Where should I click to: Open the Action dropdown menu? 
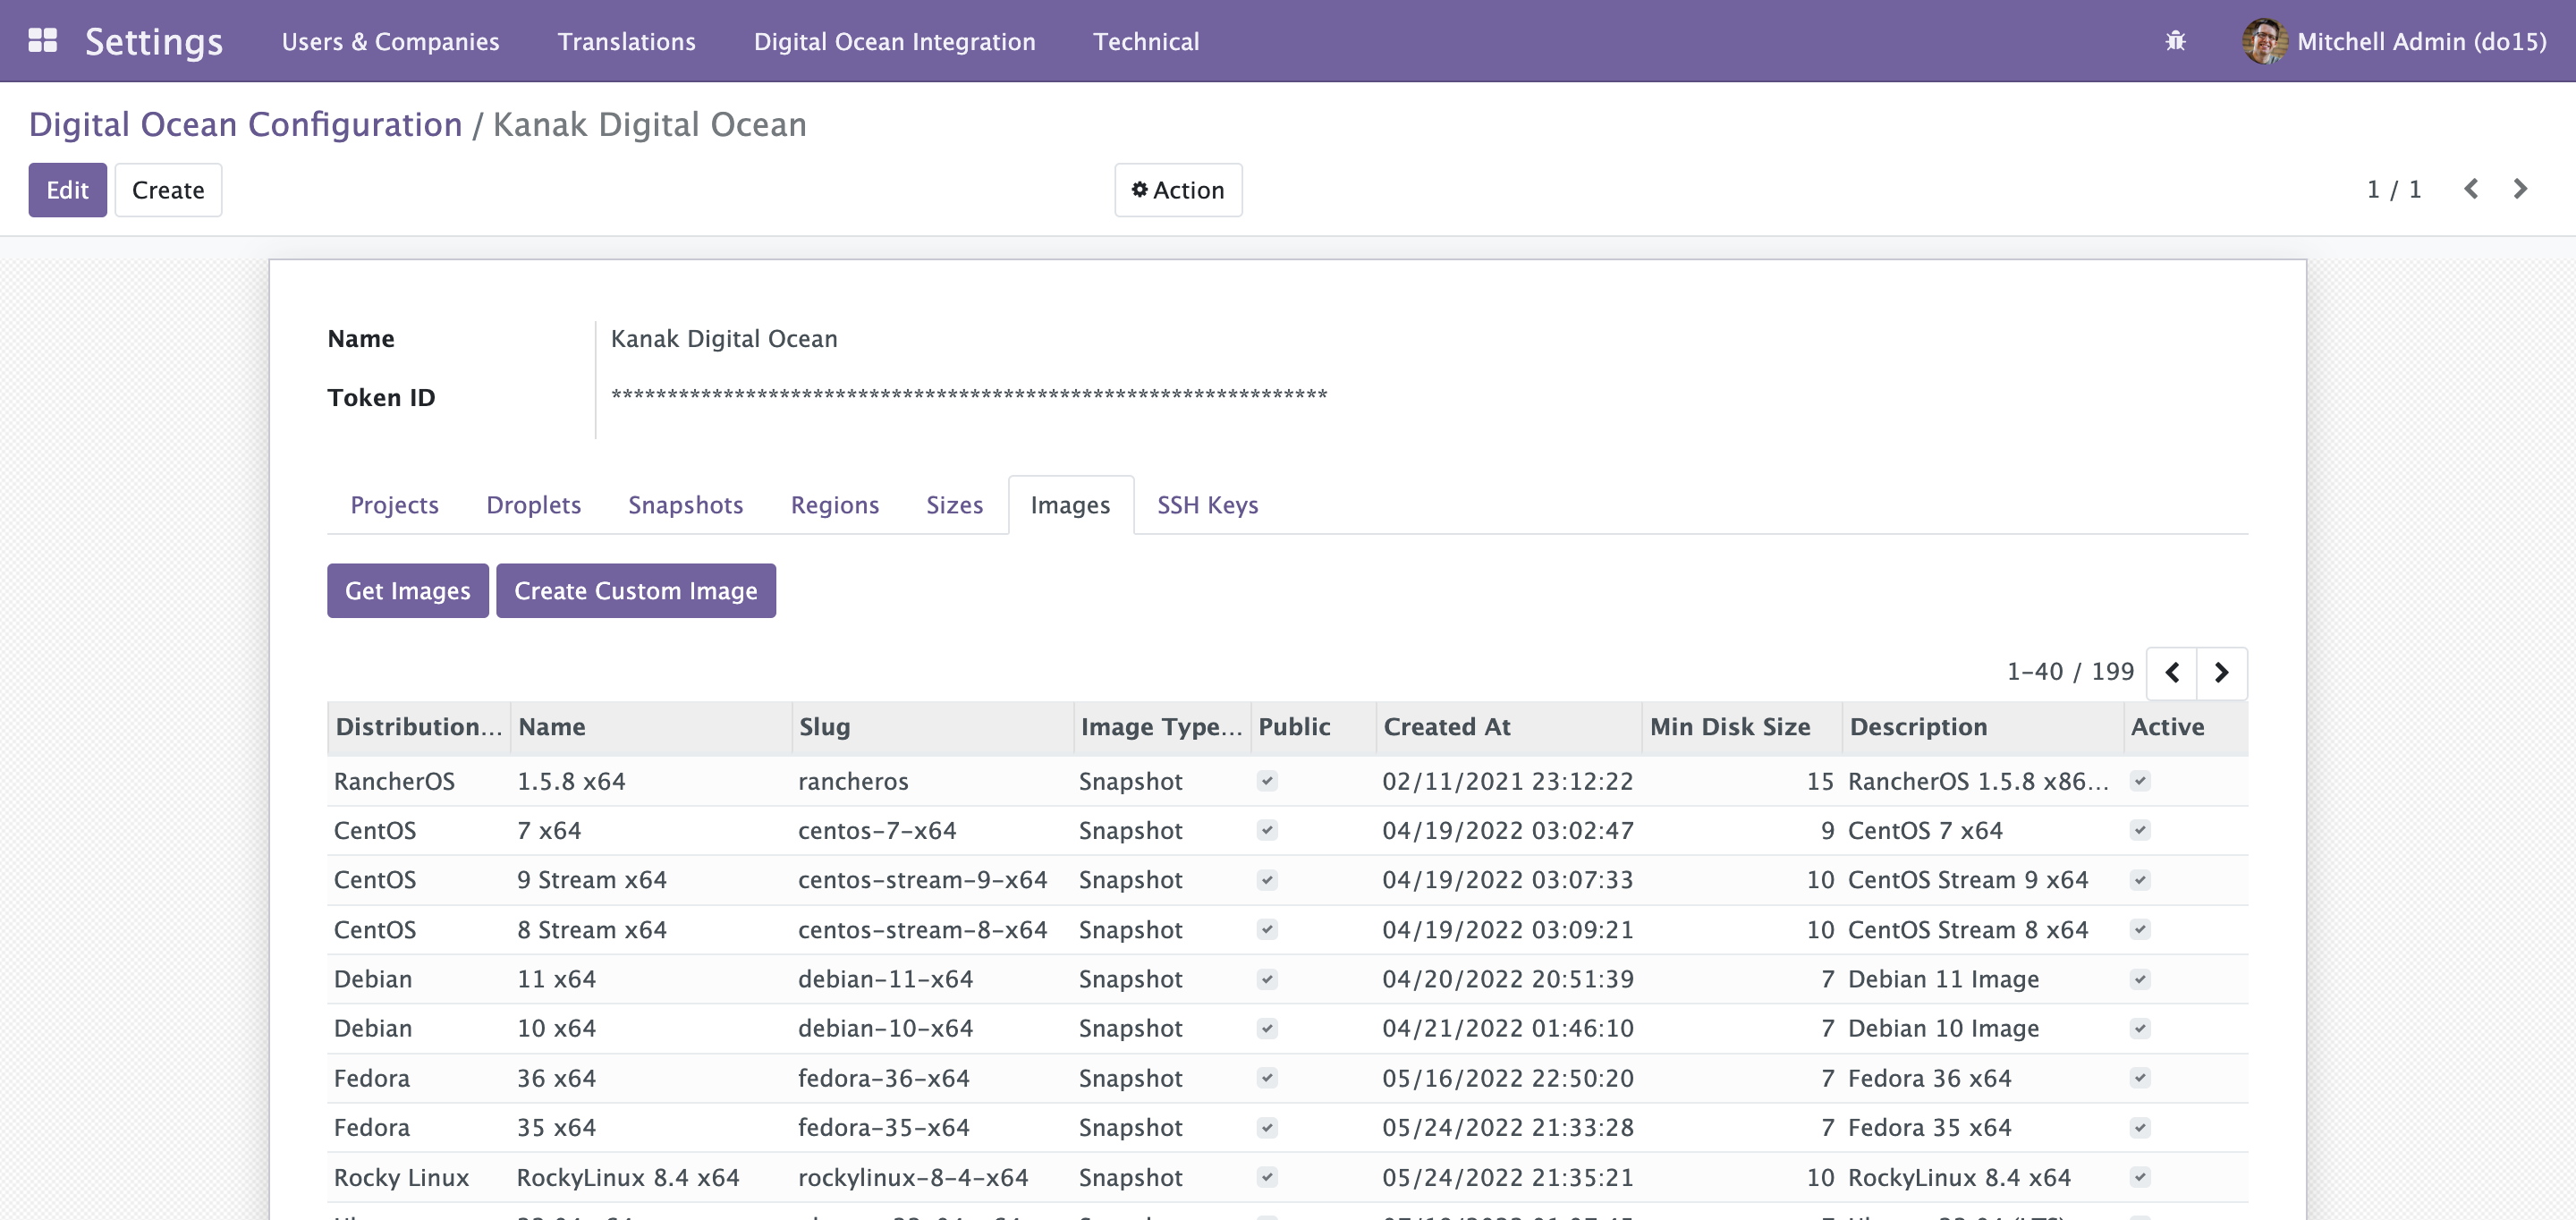click(x=1178, y=190)
